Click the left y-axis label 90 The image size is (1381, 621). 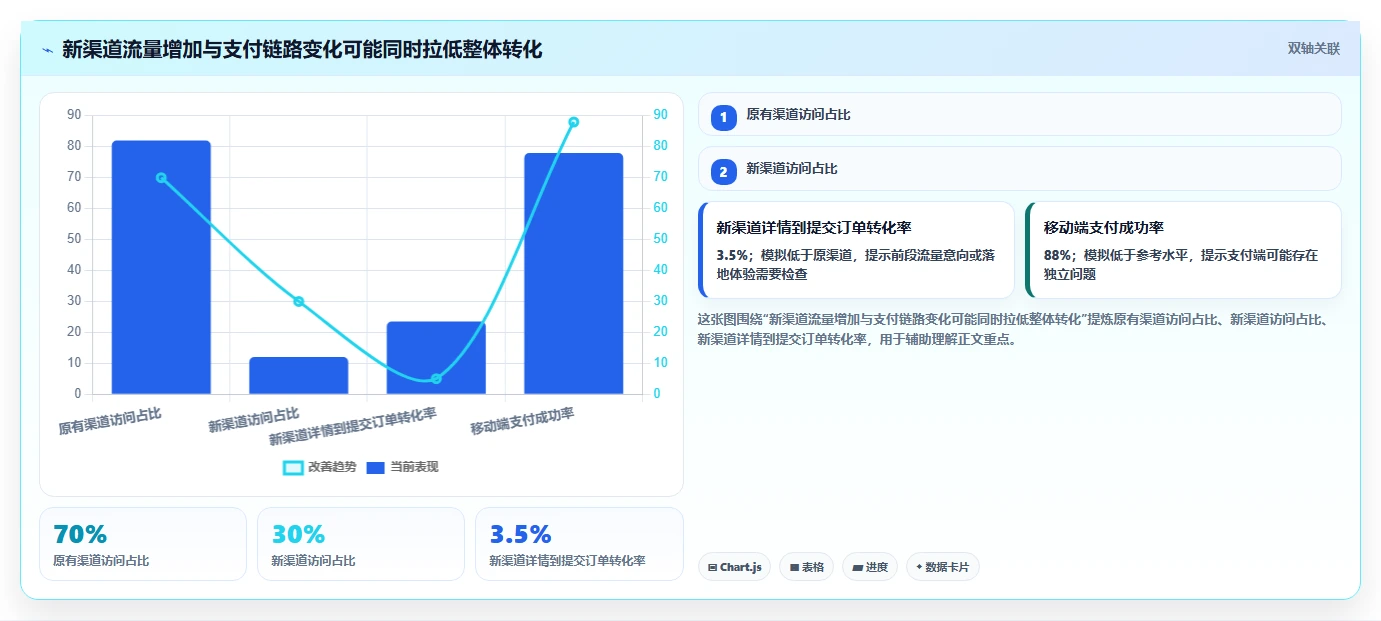click(74, 115)
